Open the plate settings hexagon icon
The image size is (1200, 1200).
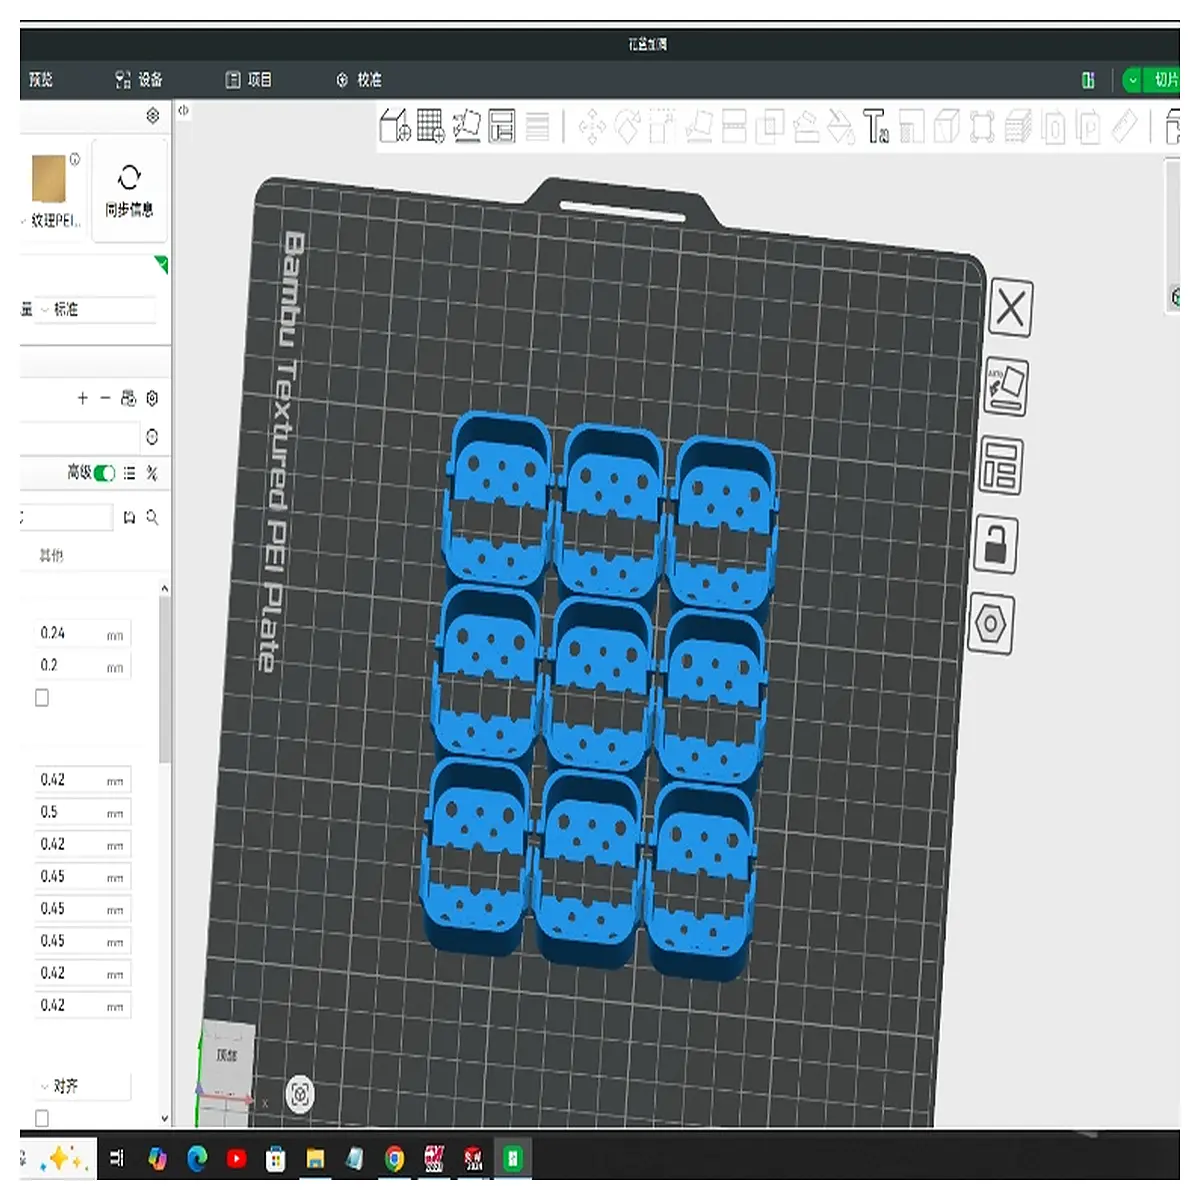click(x=990, y=624)
